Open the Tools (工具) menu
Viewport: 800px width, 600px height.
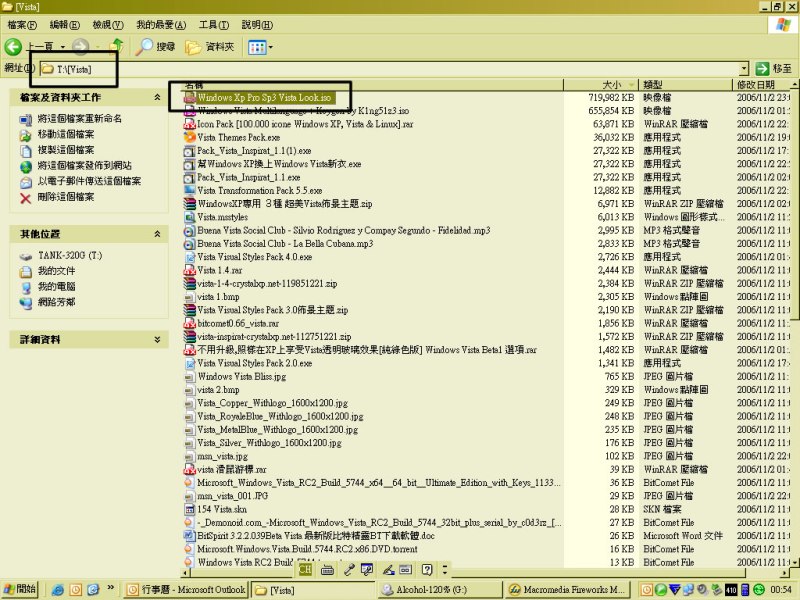[214, 24]
